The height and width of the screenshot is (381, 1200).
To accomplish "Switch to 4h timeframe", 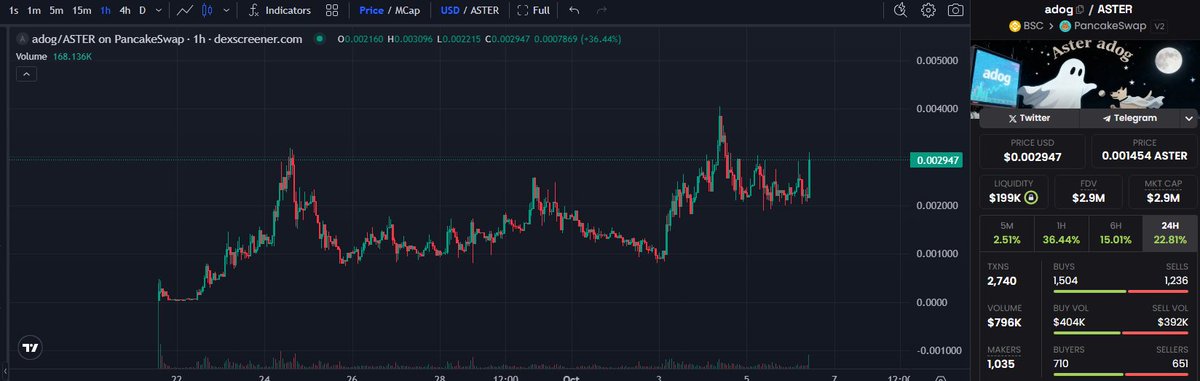I will point(125,11).
